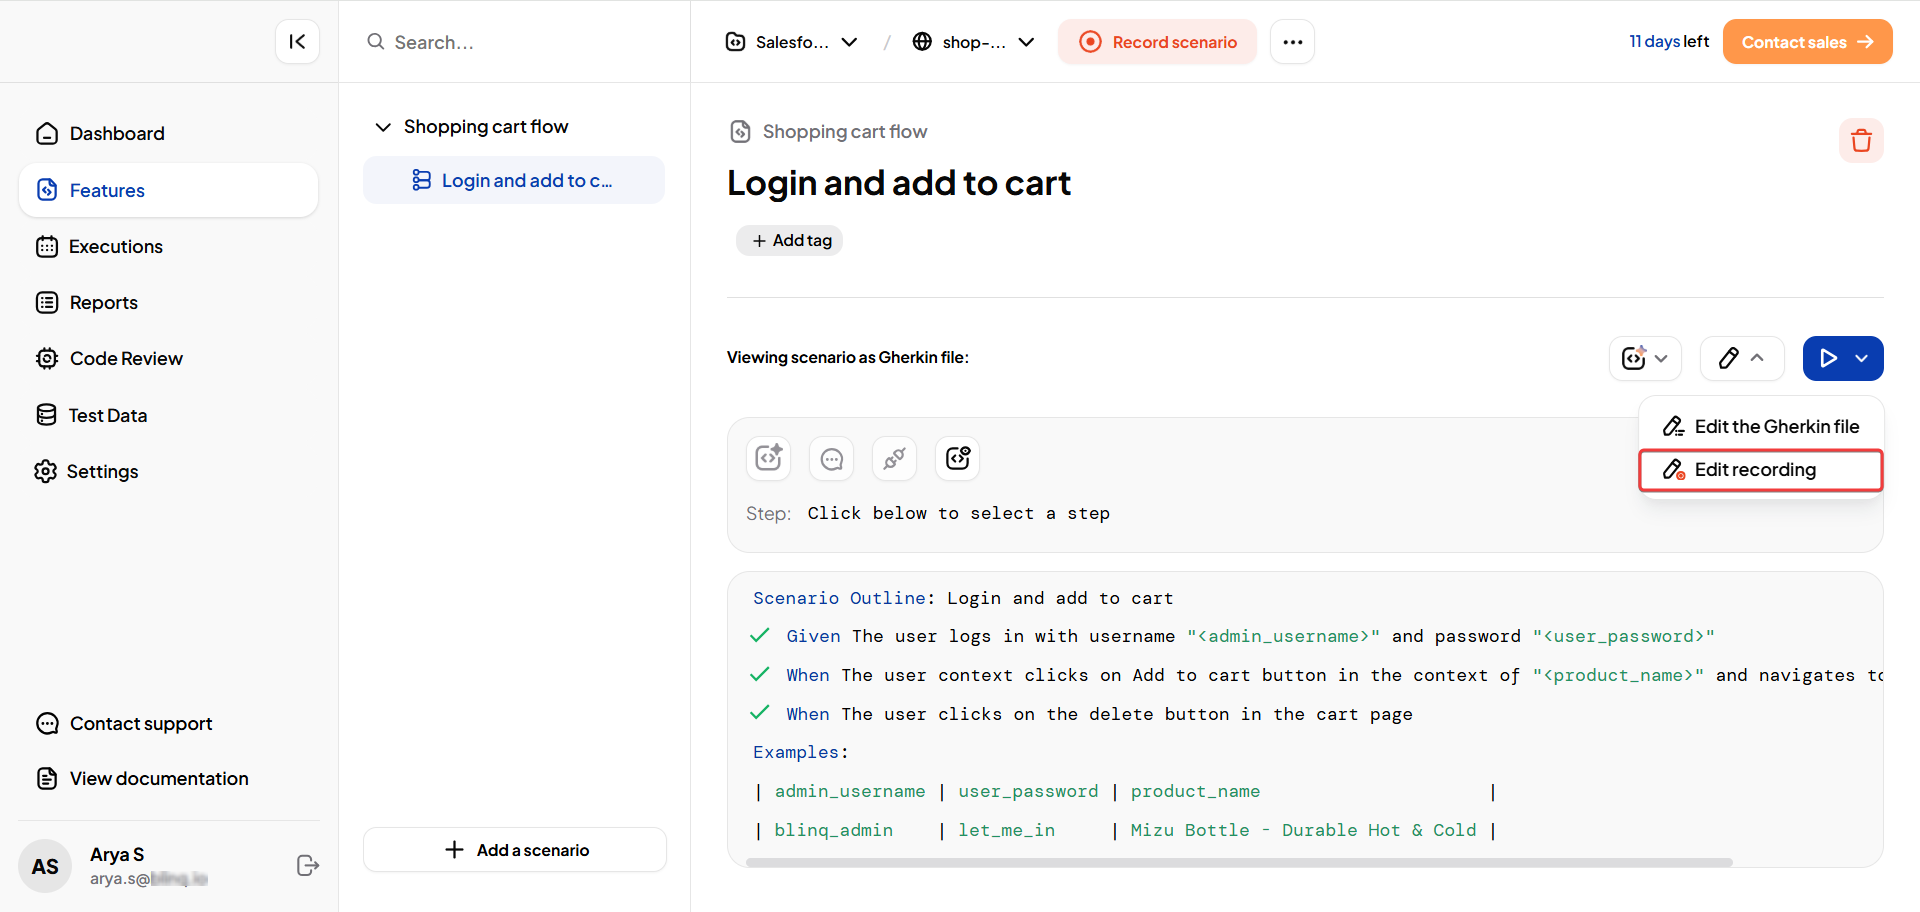This screenshot has height=912, width=1920.
Task: Collapse the left sidebar panel
Action: [297, 42]
